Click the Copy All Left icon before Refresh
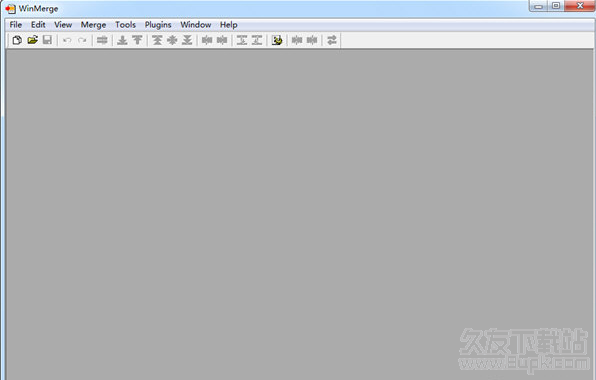 point(312,40)
